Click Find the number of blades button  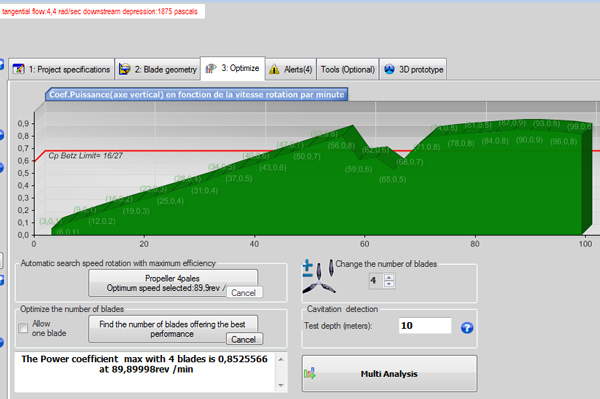pyautogui.click(x=173, y=329)
